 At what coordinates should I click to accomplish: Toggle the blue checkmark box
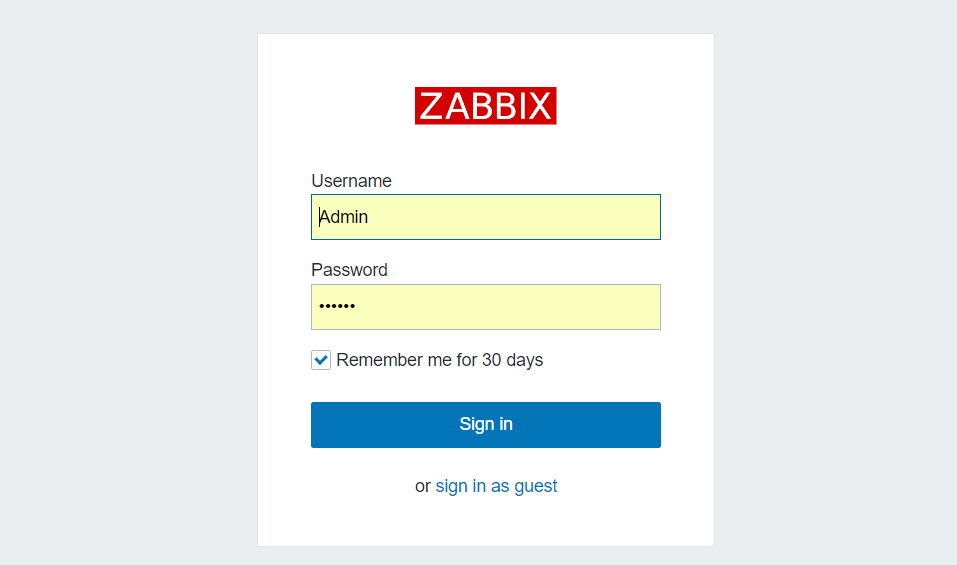coord(321,360)
